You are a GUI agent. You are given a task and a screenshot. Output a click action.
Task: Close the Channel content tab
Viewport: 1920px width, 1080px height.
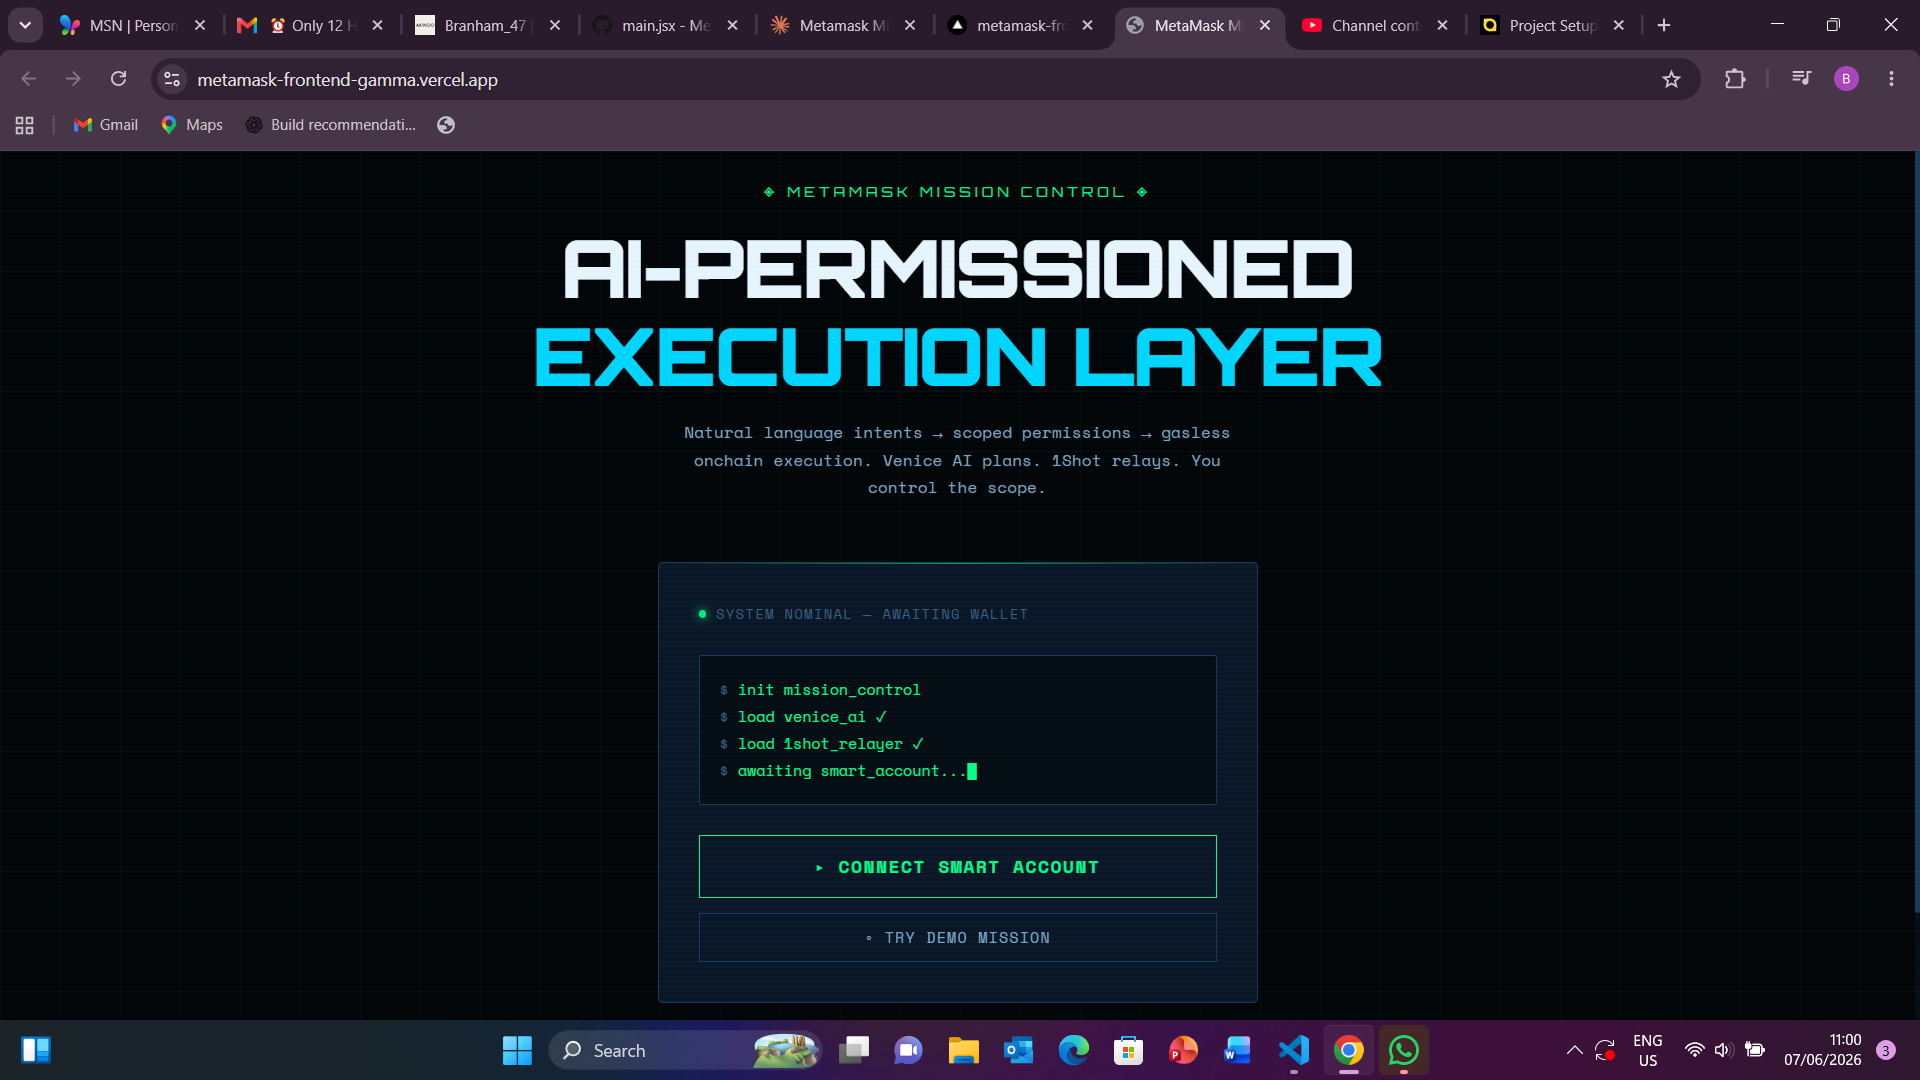tap(1442, 25)
